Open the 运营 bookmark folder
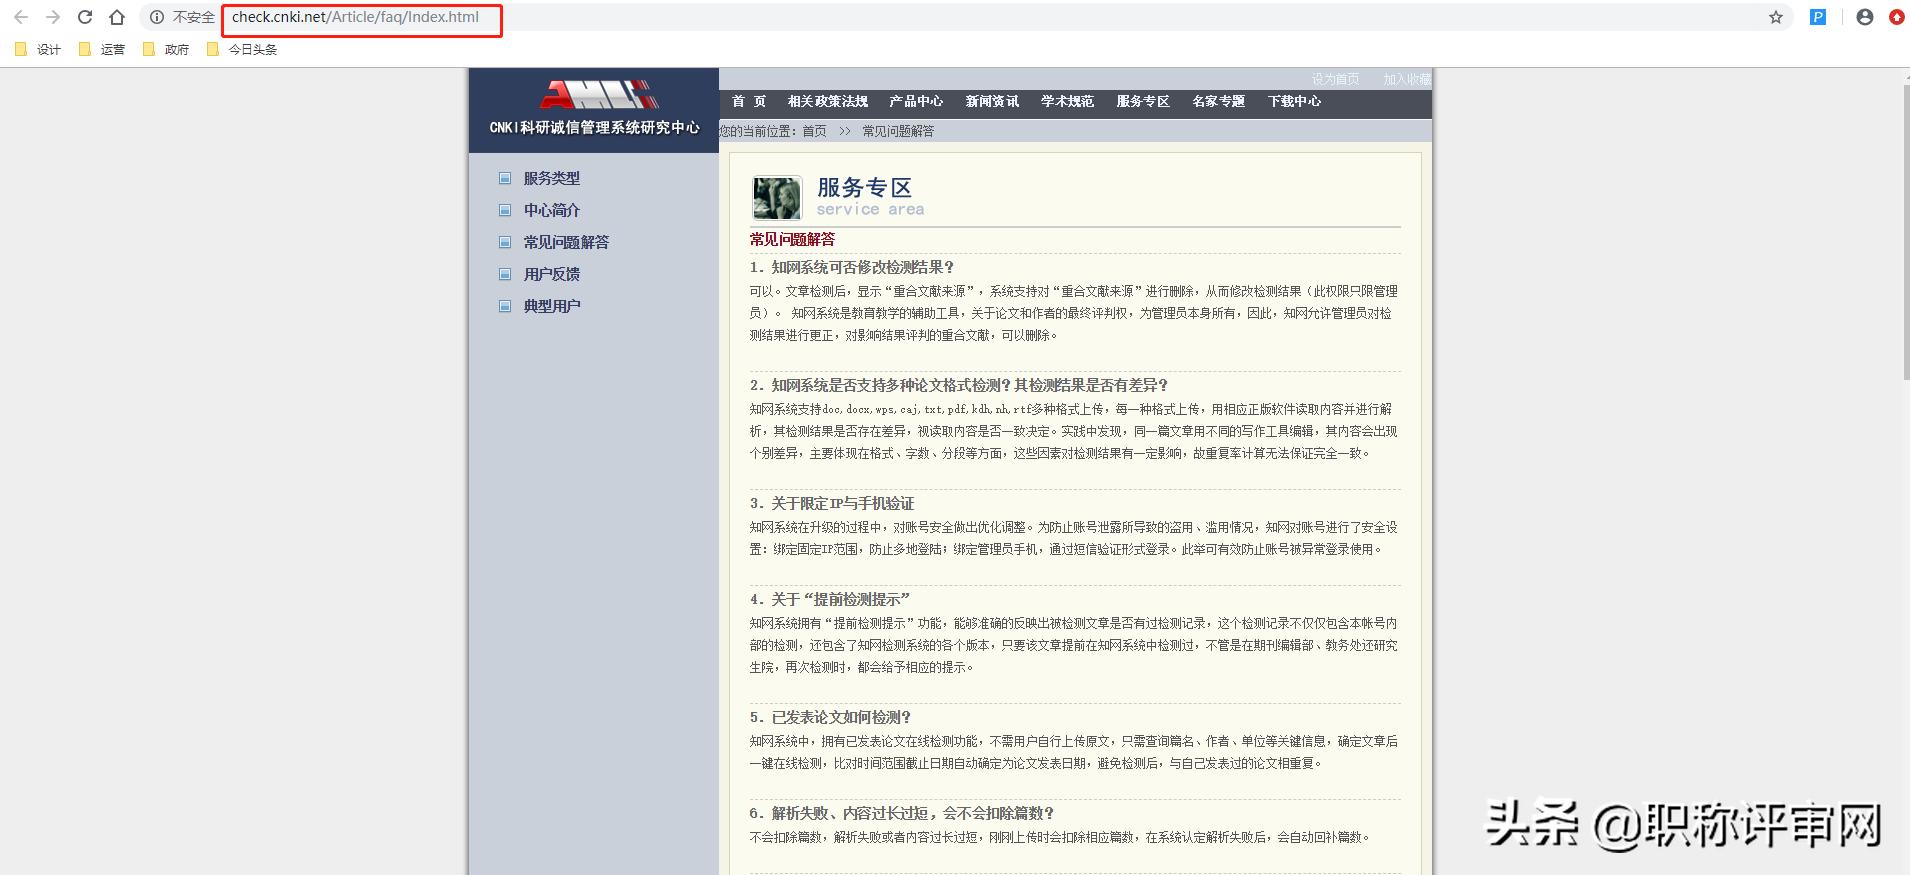The width and height of the screenshot is (1910, 875). [102, 49]
